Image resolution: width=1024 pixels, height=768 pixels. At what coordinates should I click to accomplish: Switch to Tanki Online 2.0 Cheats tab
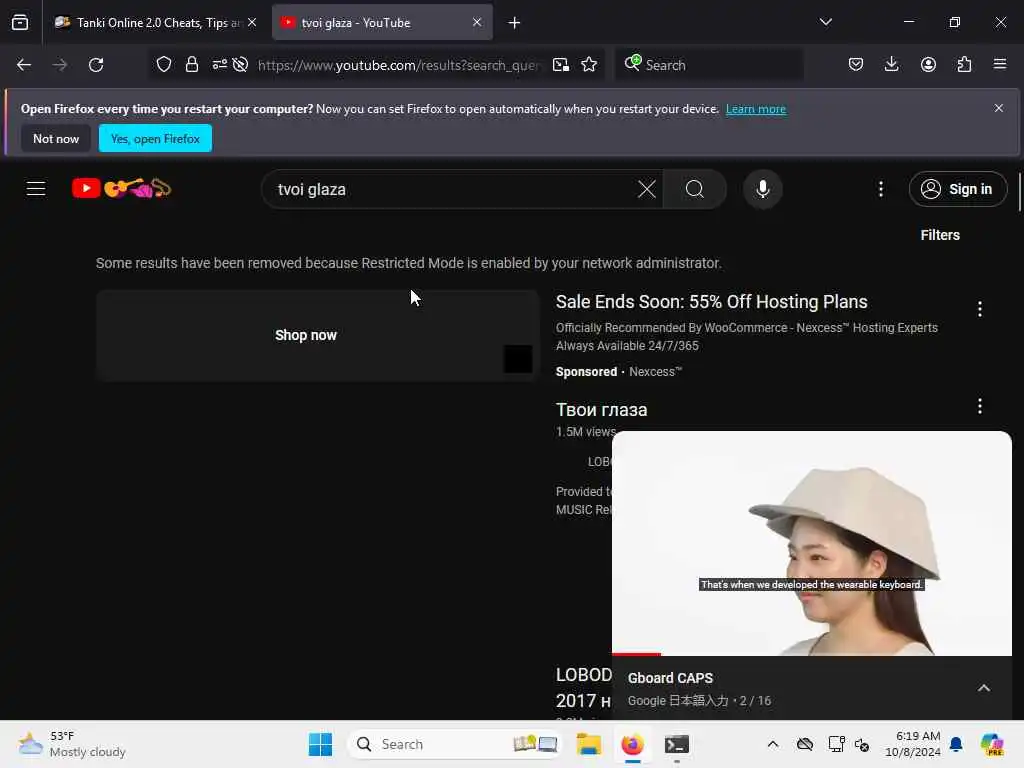pyautogui.click(x=155, y=22)
